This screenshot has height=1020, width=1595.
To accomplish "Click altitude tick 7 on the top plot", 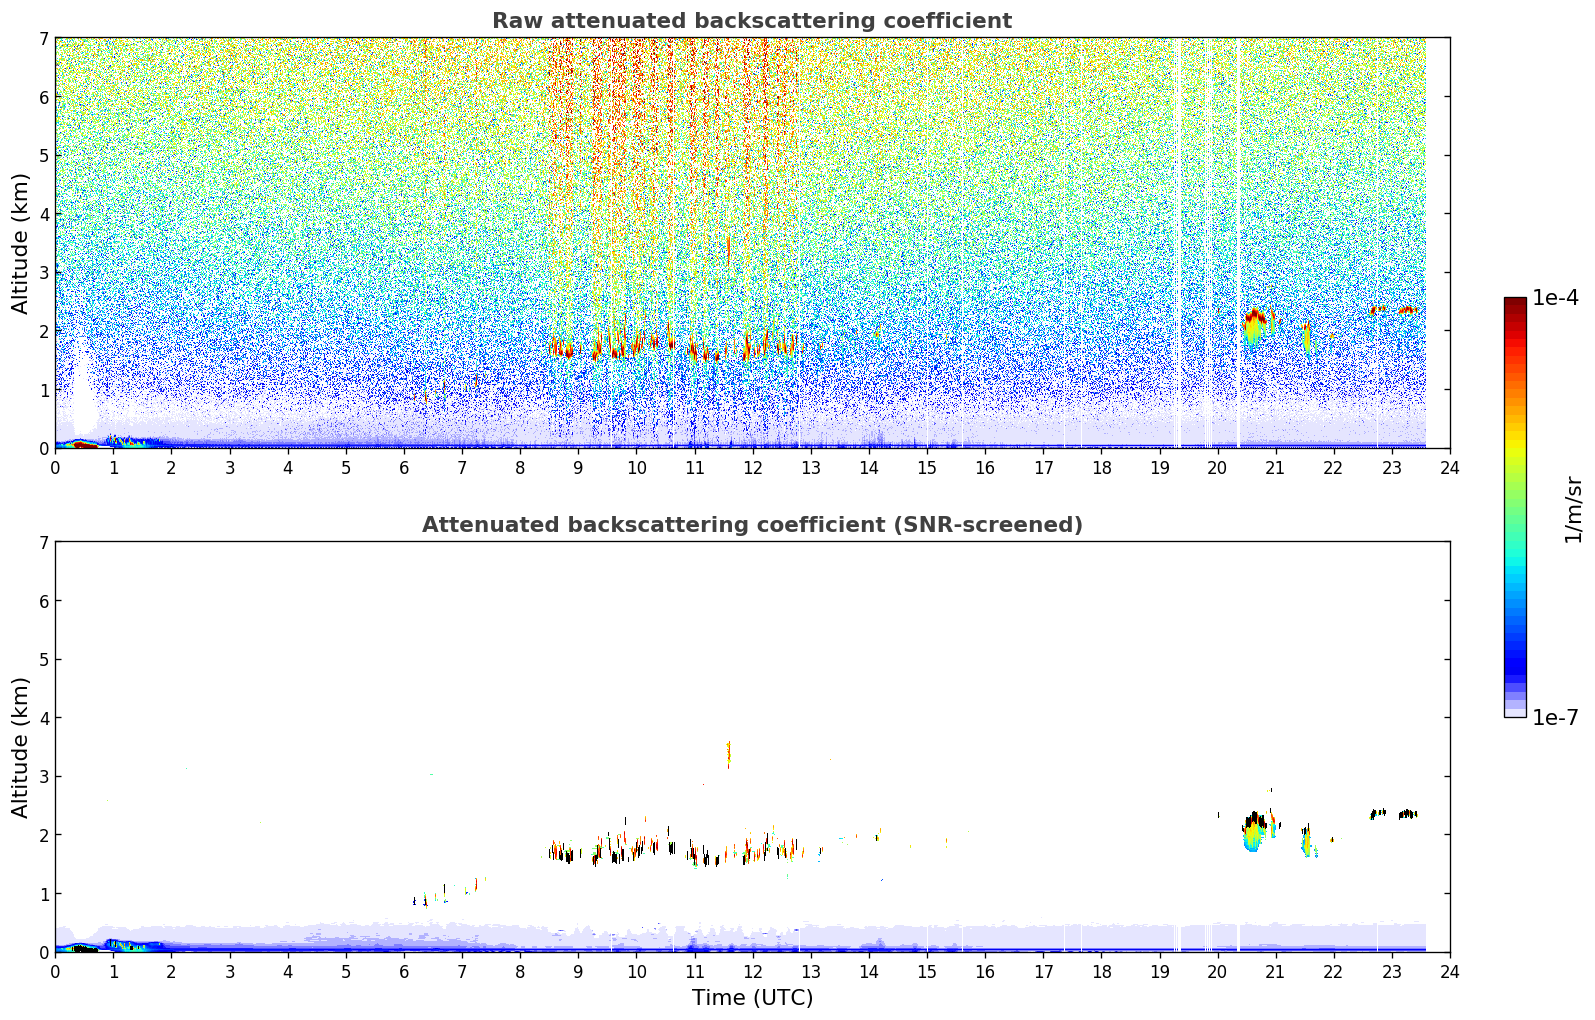I will pyautogui.click(x=43, y=38).
